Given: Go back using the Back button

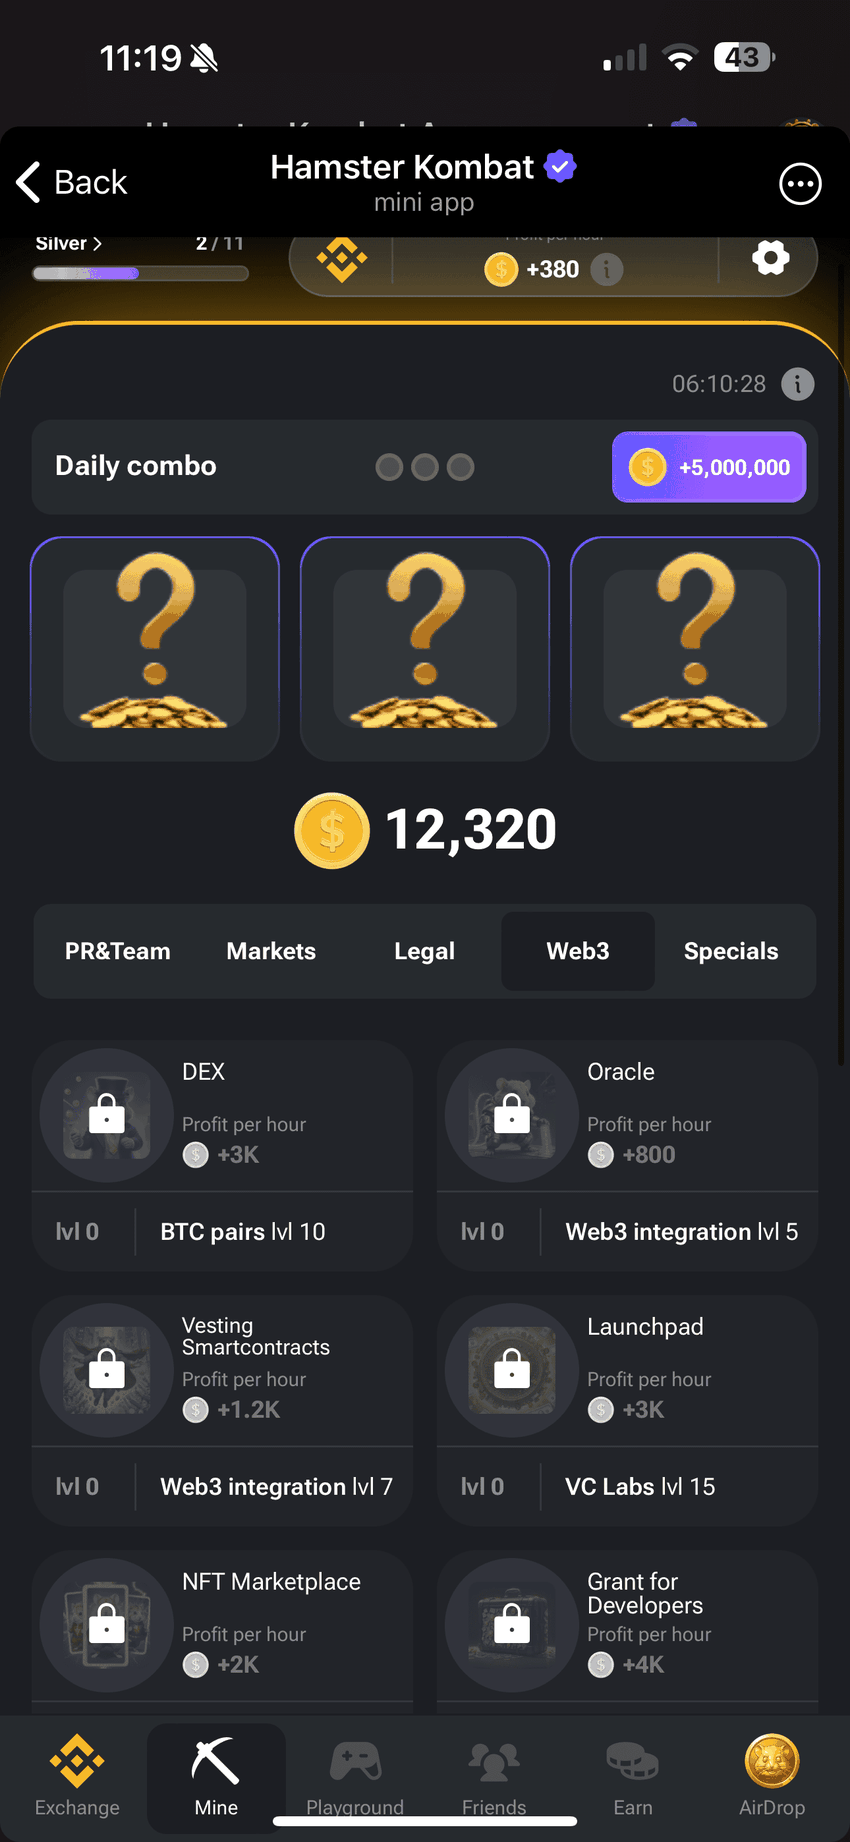Looking at the screenshot, I should click(x=72, y=183).
